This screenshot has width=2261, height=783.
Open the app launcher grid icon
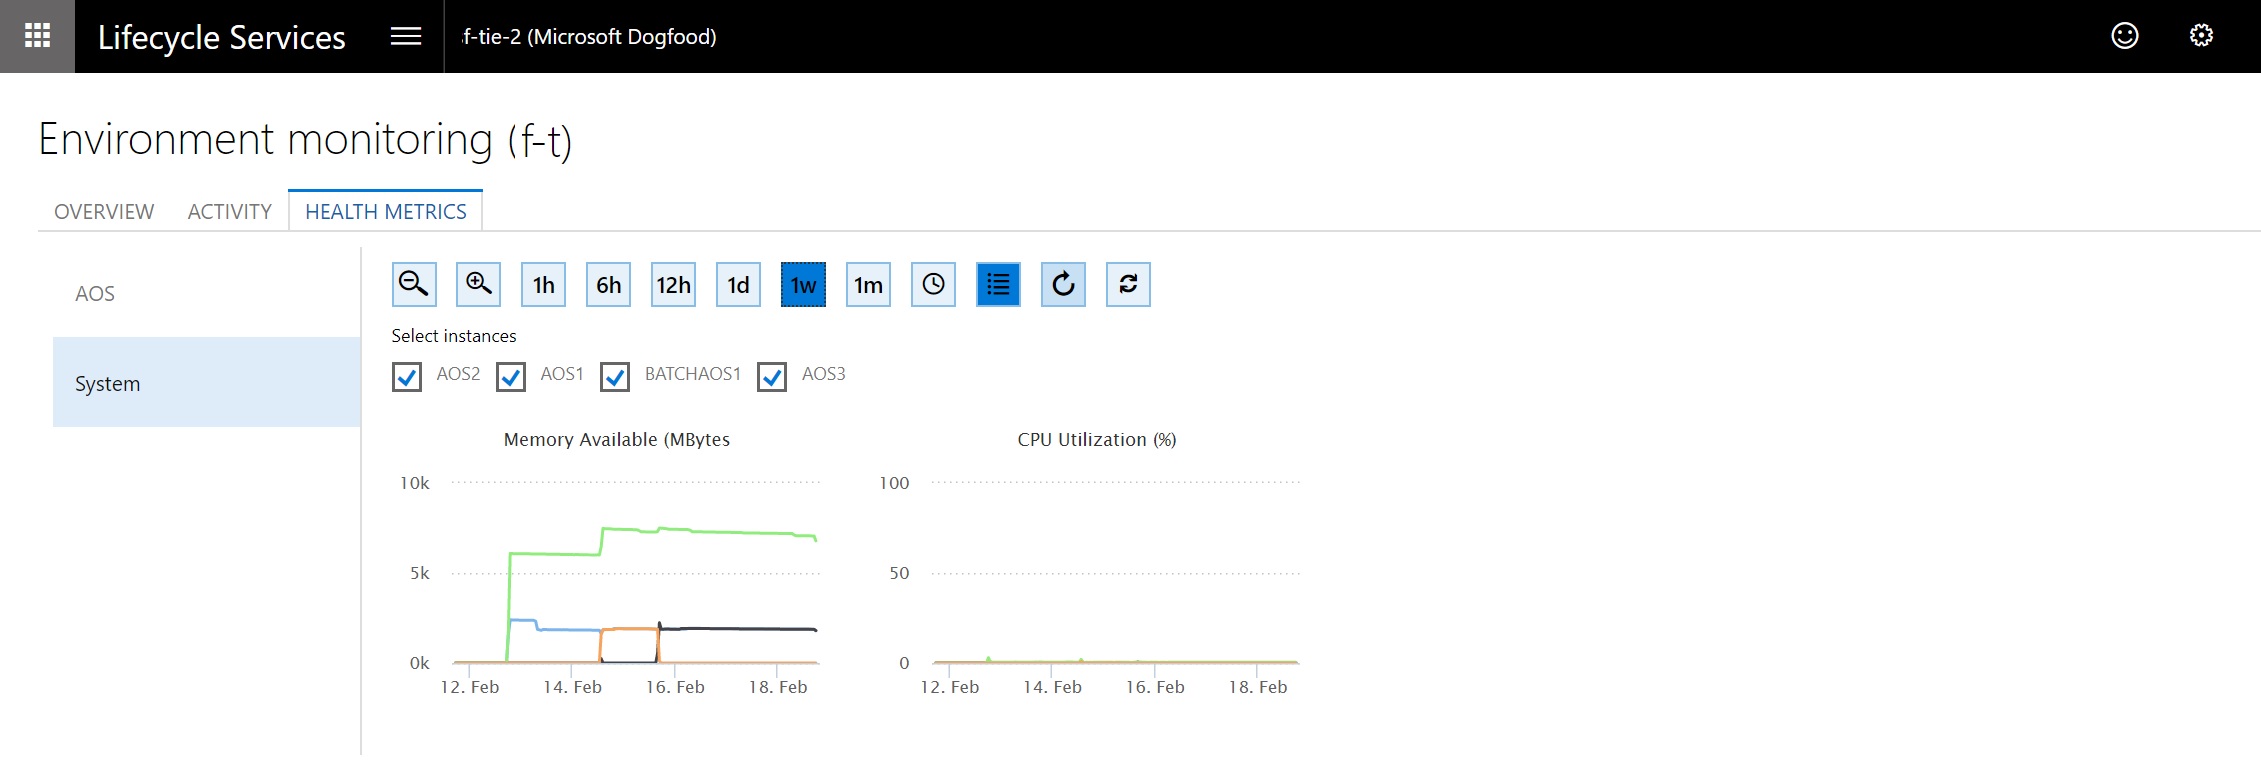(x=37, y=36)
